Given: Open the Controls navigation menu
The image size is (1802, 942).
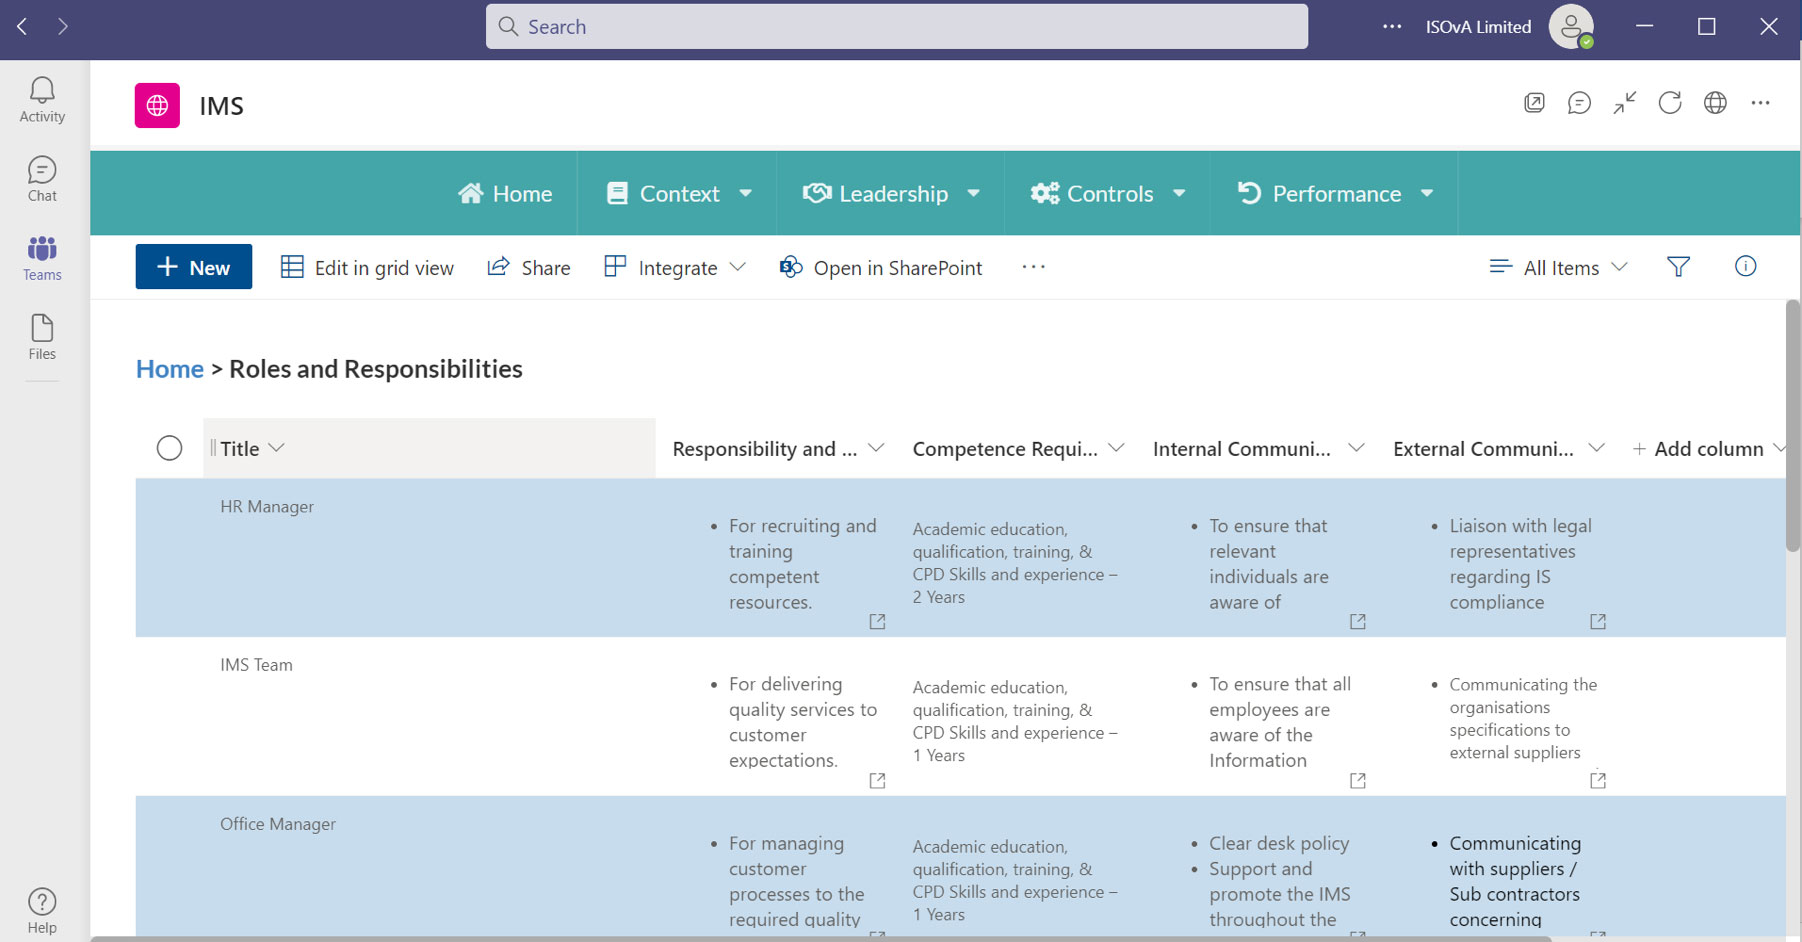Looking at the screenshot, I should click(x=1108, y=194).
